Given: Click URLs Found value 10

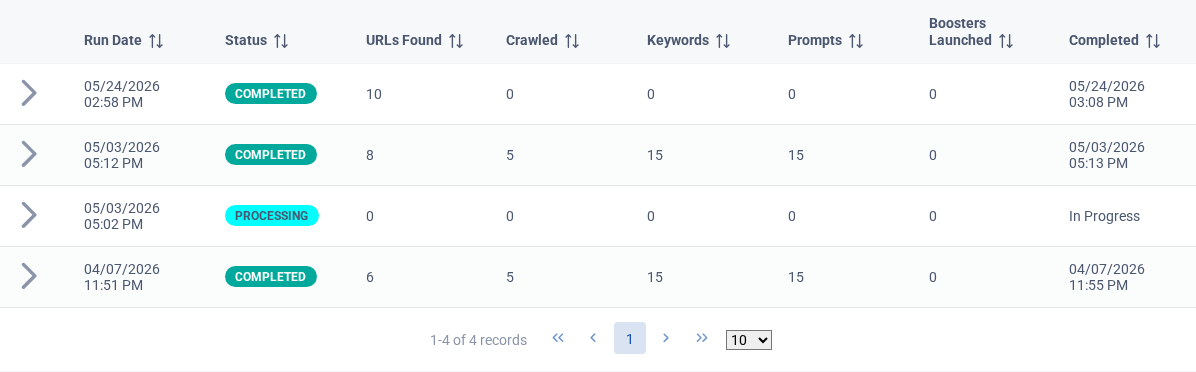Looking at the screenshot, I should 374,95.
